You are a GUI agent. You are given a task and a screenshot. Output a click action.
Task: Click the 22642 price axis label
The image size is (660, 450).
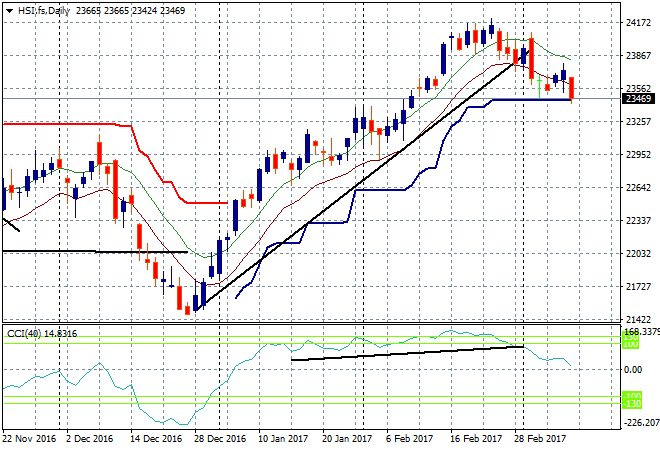pyautogui.click(x=639, y=187)
